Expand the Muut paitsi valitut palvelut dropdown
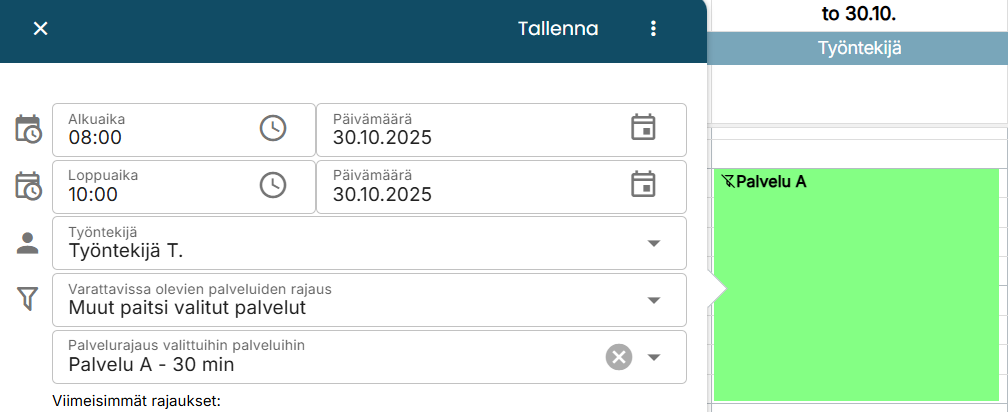Image resolution: width=1008 pixels, height=412 pixels. [x=654, y=300]
